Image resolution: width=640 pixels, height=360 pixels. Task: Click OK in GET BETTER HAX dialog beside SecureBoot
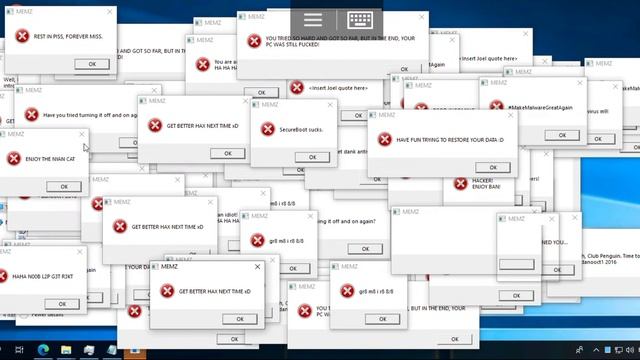coord(228,153)
